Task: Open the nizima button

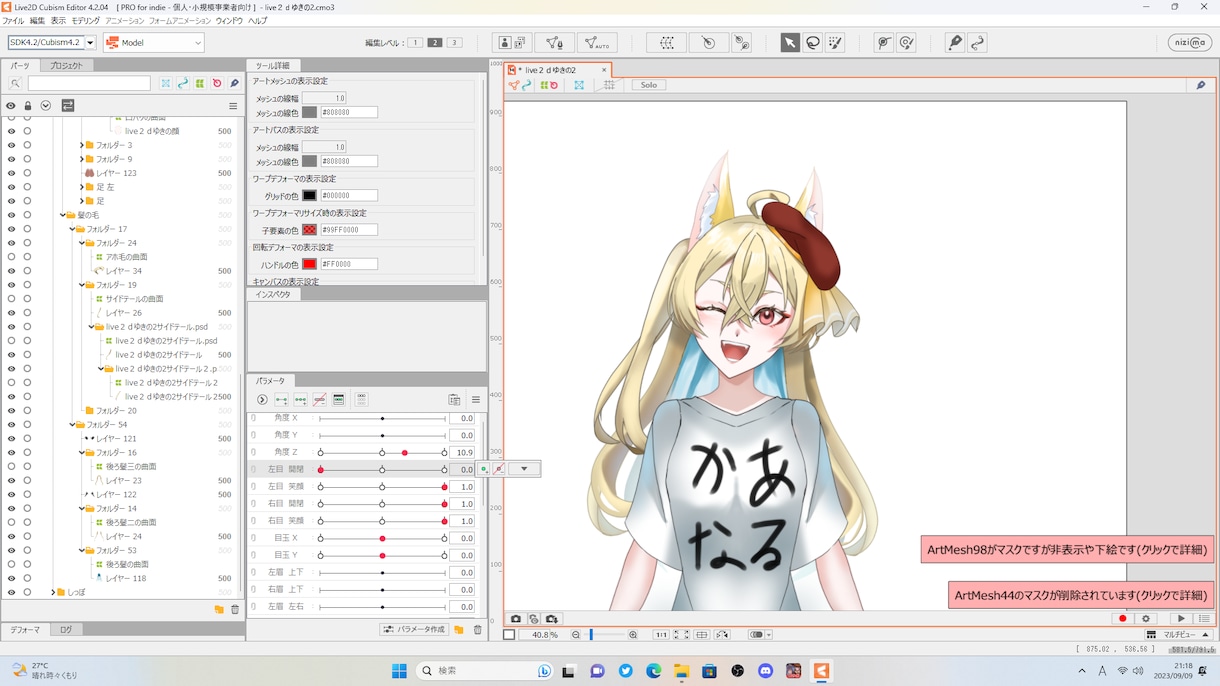Action: click(1190, 43)
